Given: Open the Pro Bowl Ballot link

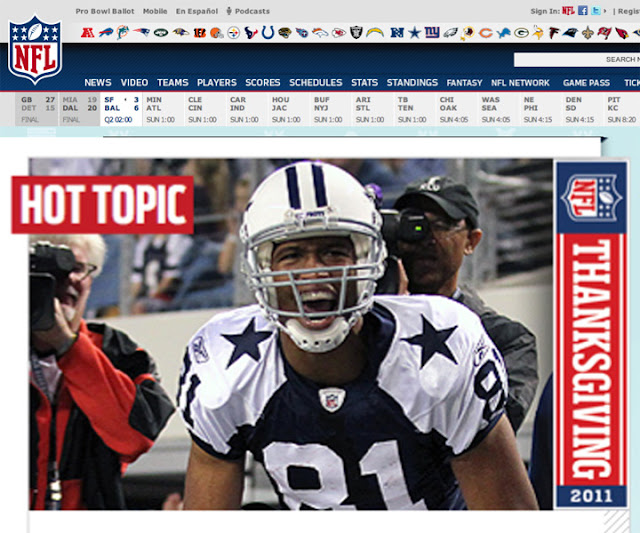Looking at the screenshot, I should 105,11.
